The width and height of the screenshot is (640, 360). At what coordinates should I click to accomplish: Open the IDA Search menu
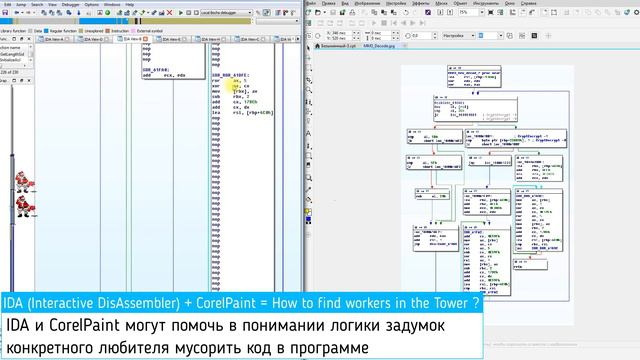coord(37,4)
